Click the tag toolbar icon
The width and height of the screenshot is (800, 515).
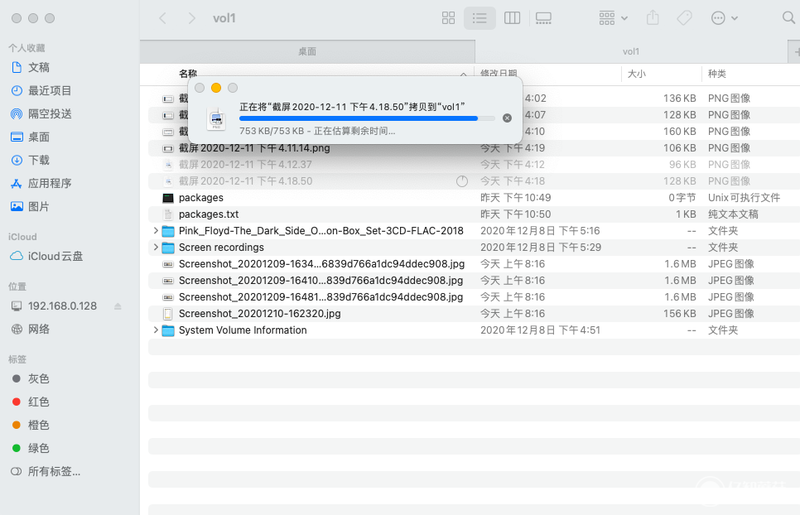point(684,18)
